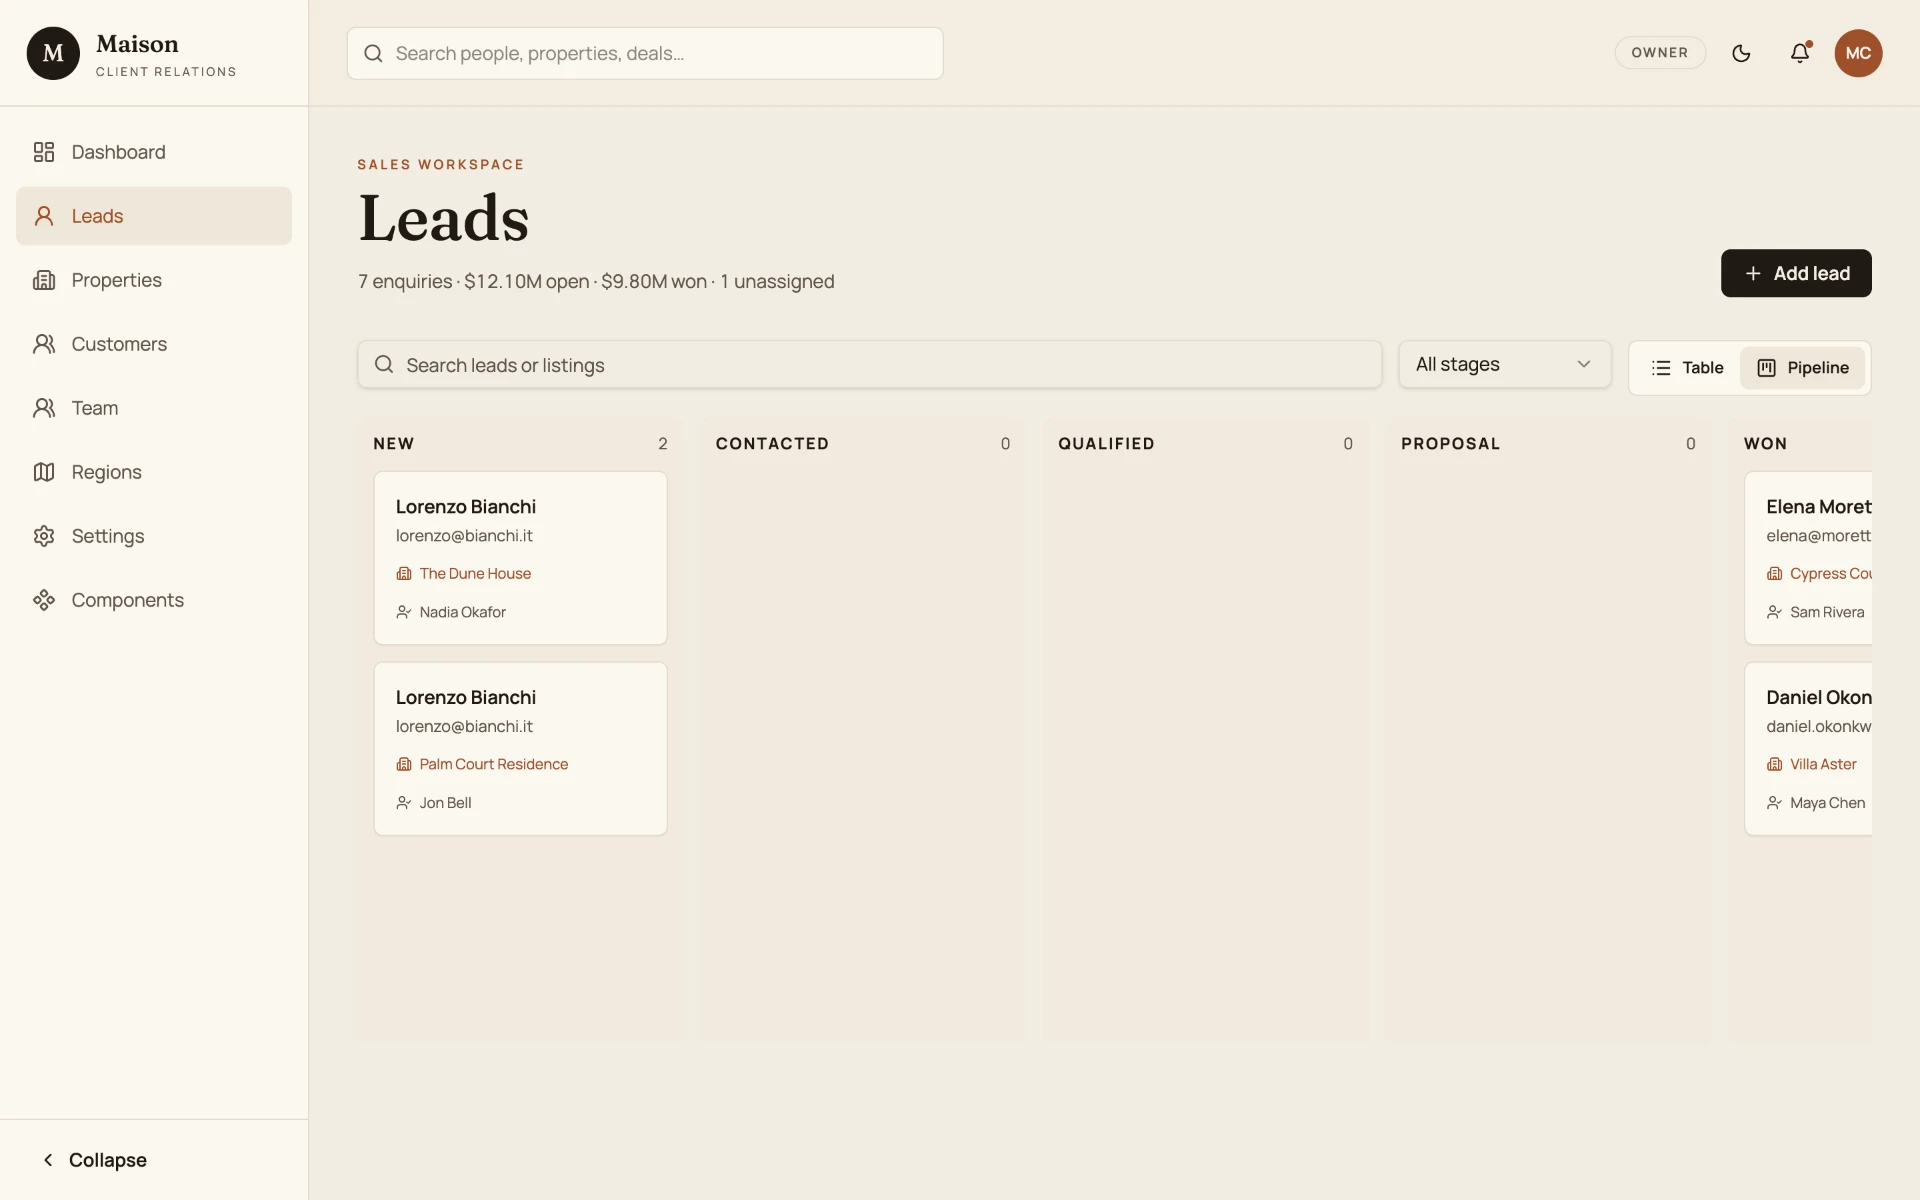
Task: Click building icon beside The Dune House
Action: point(404,574)
